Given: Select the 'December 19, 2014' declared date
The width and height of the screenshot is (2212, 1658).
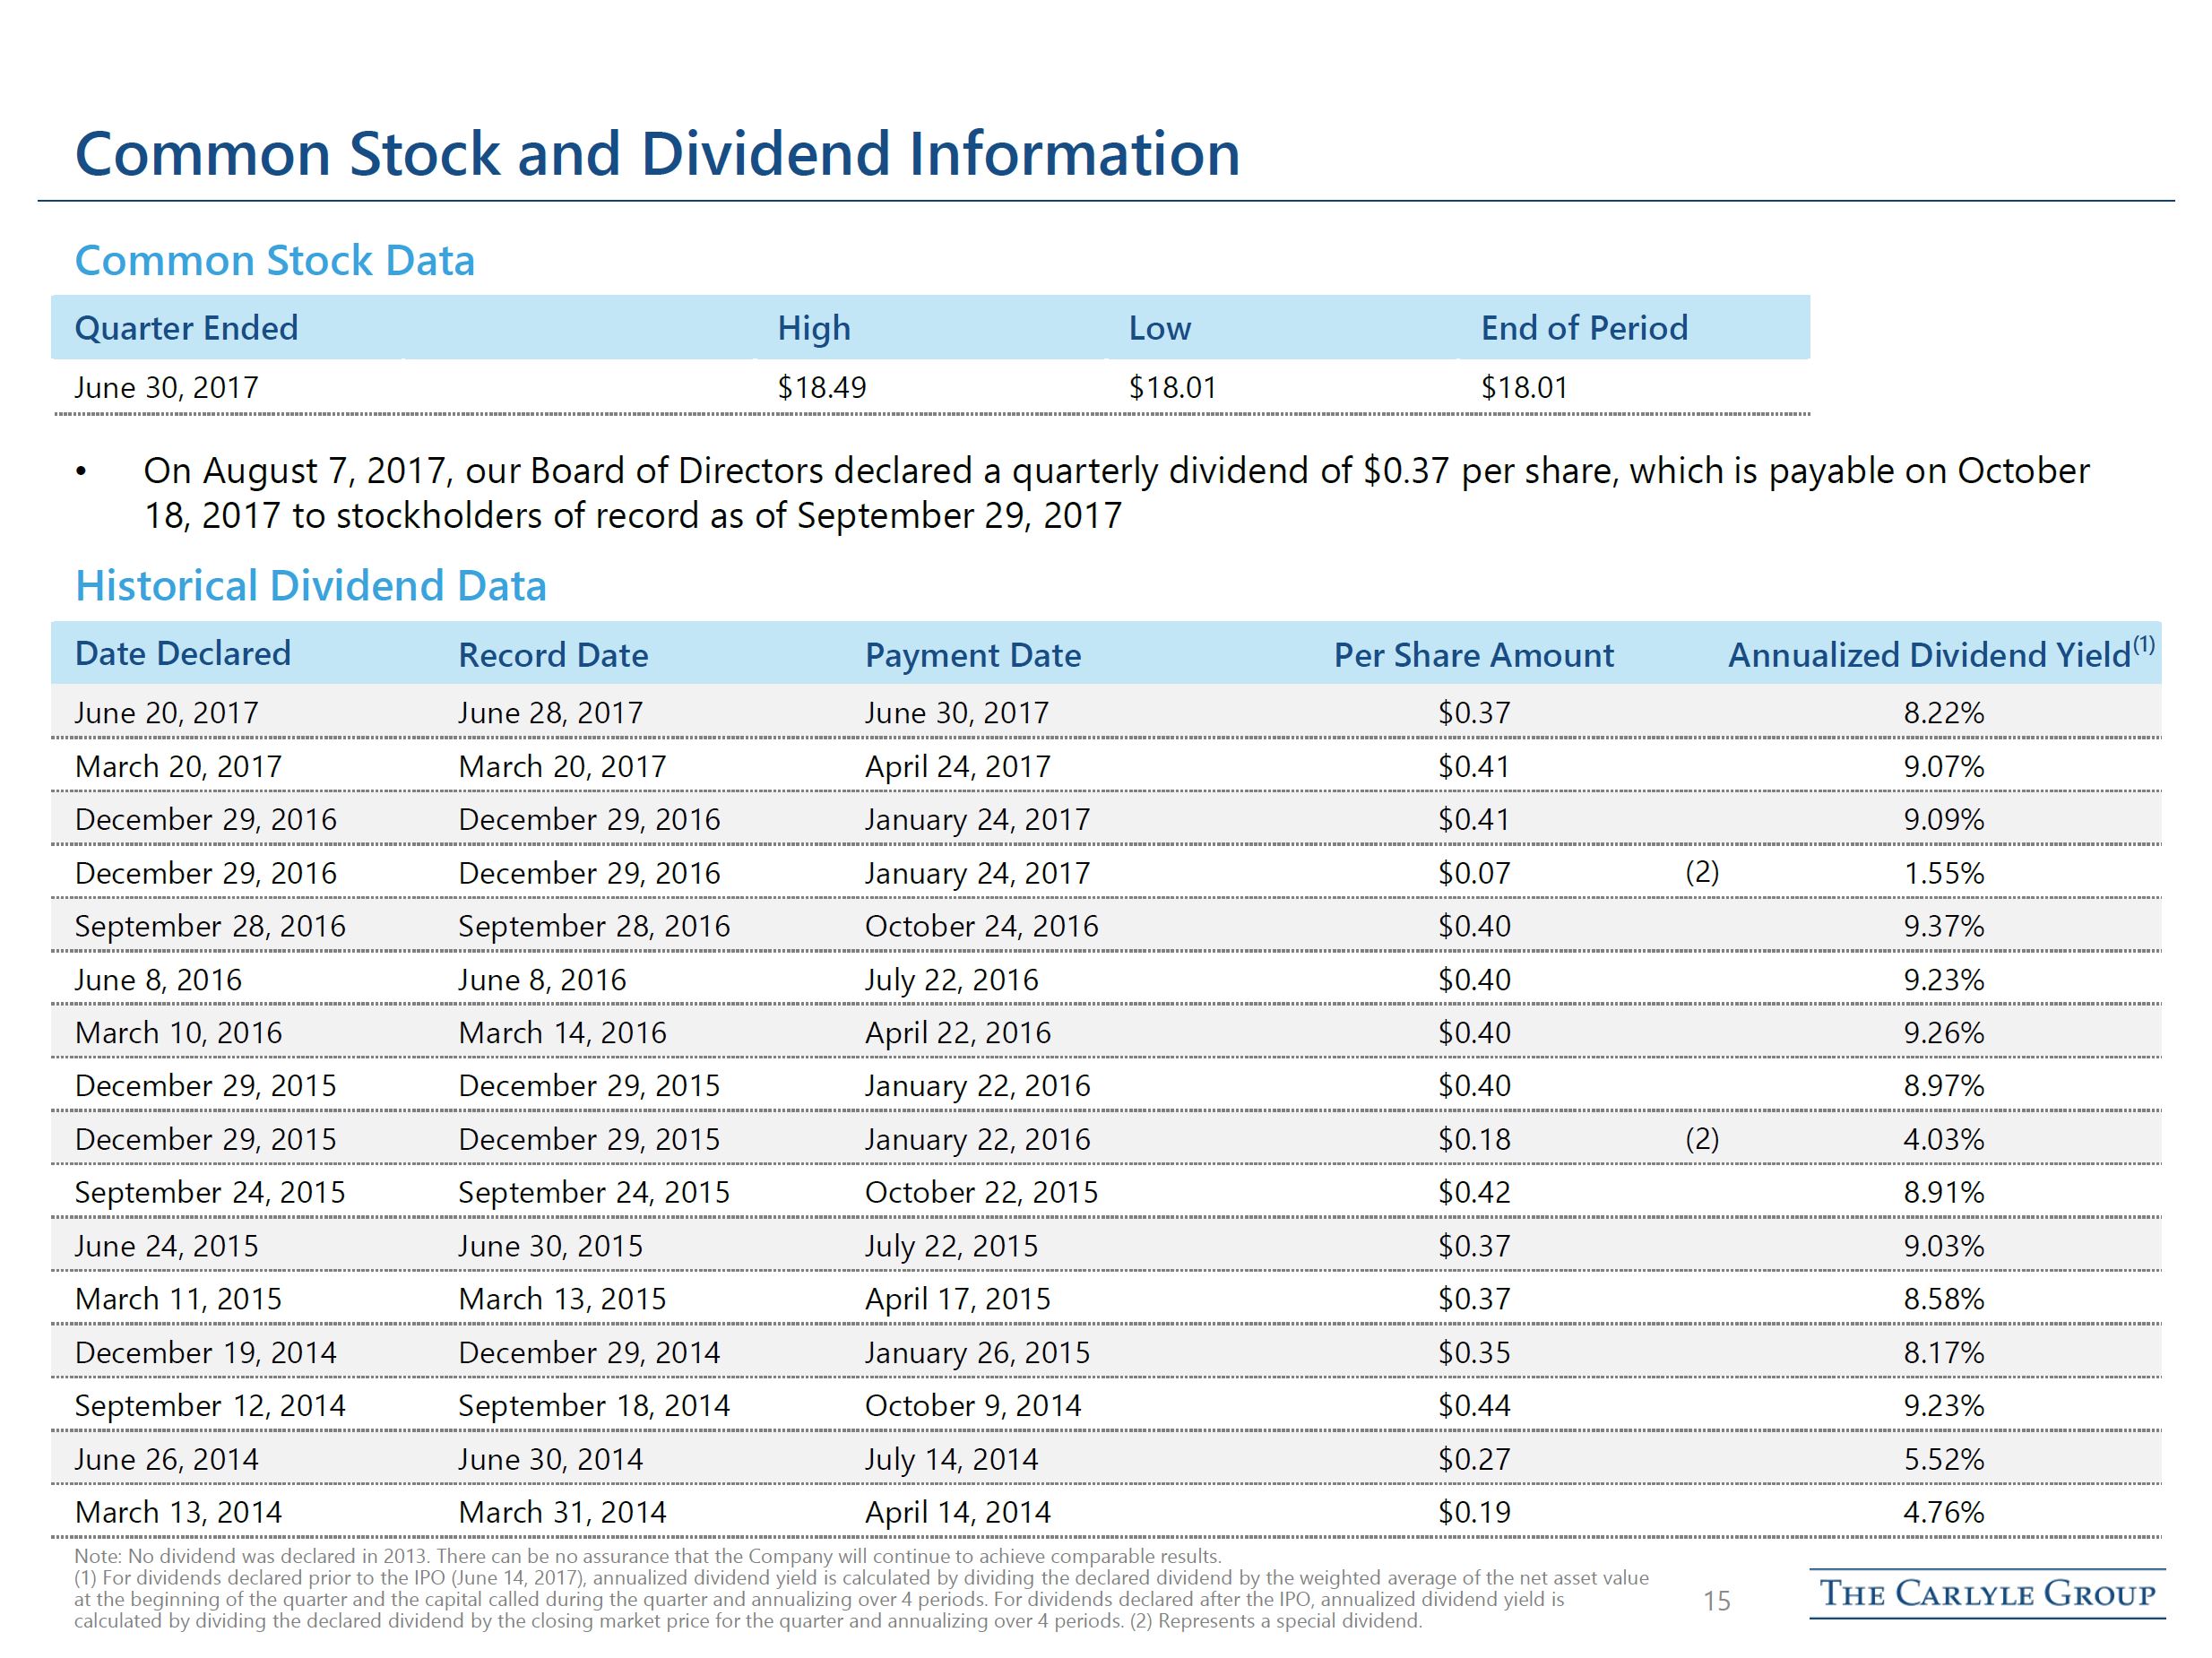Looking at the screenshot, I should [x=206, y=1353].
